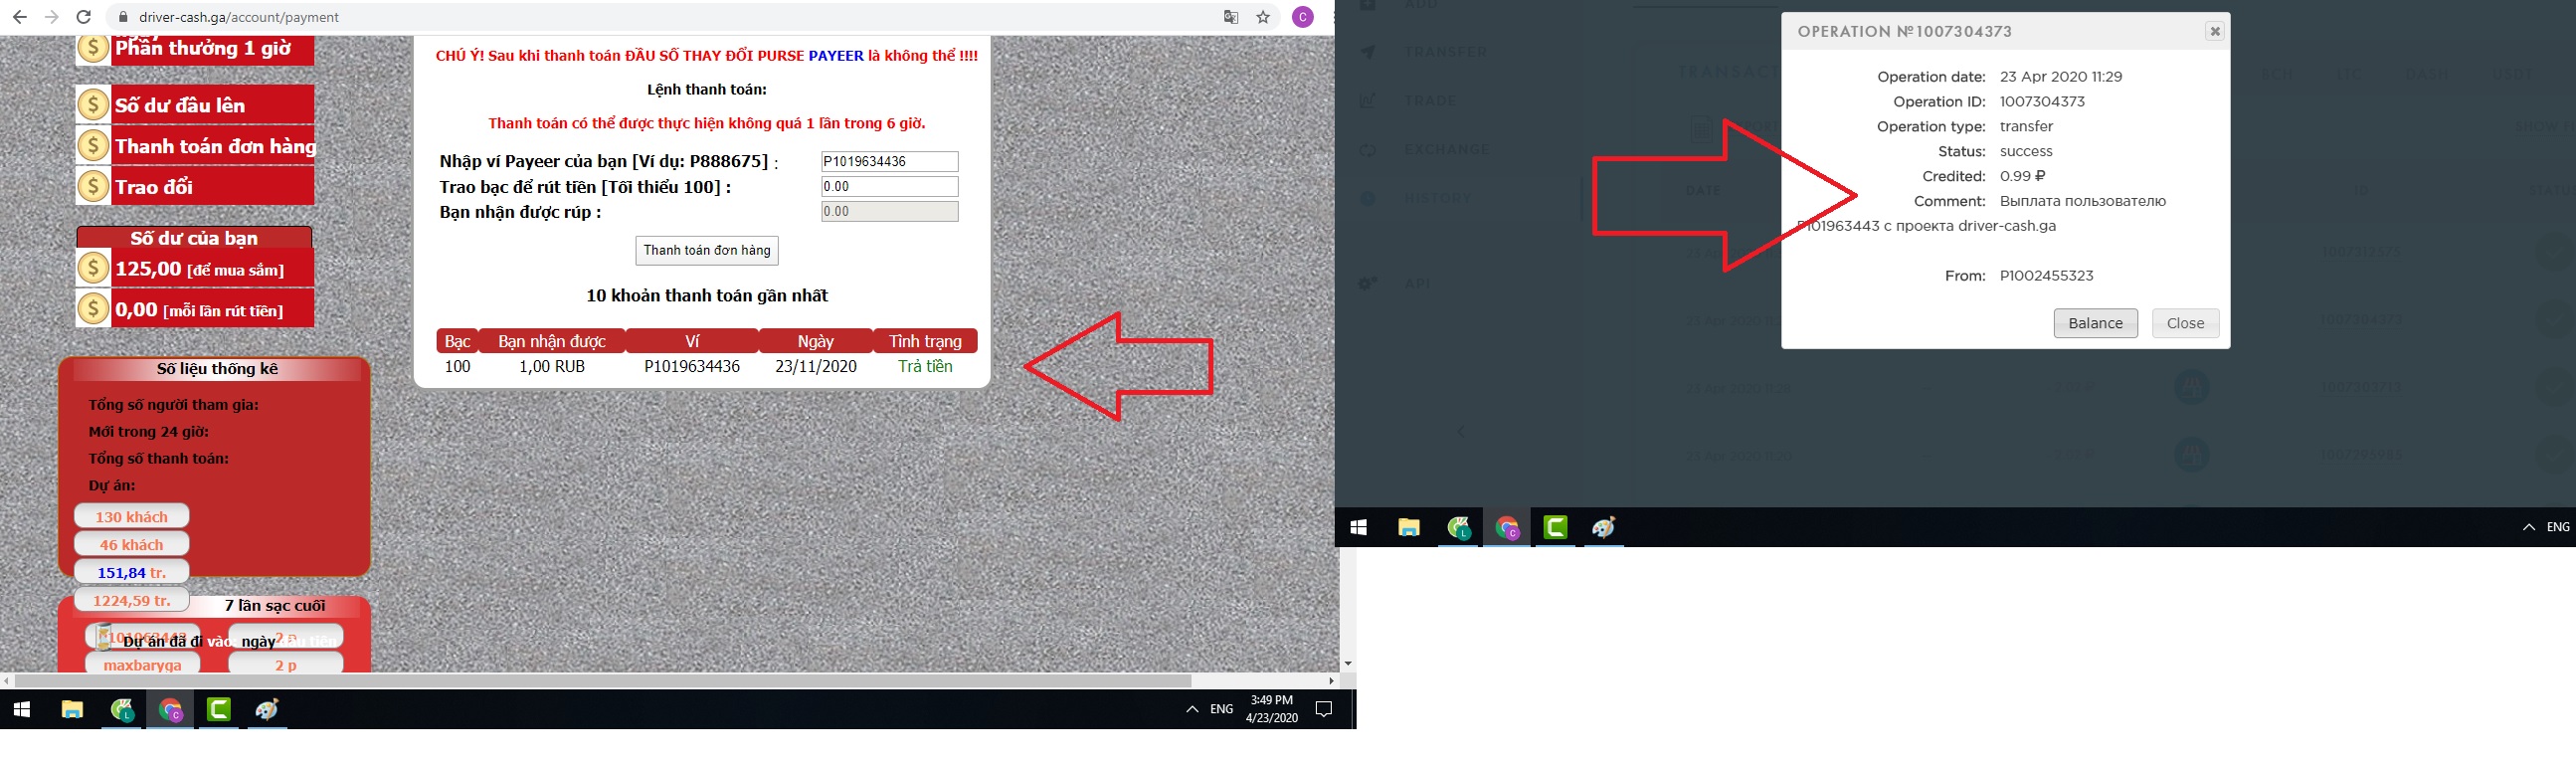Click the page's horizontal scrollbar thumb
This screenshot has height=764, width=2576.
pyautogui.click(x=602, y=681)
